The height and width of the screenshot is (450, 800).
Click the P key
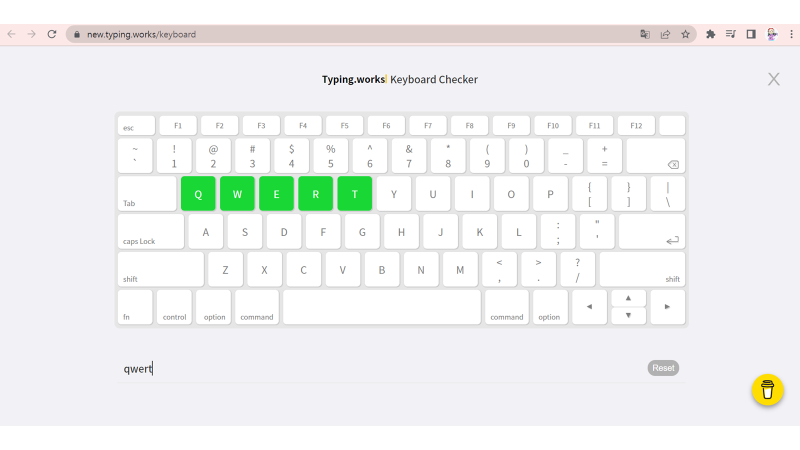point(550,194)
